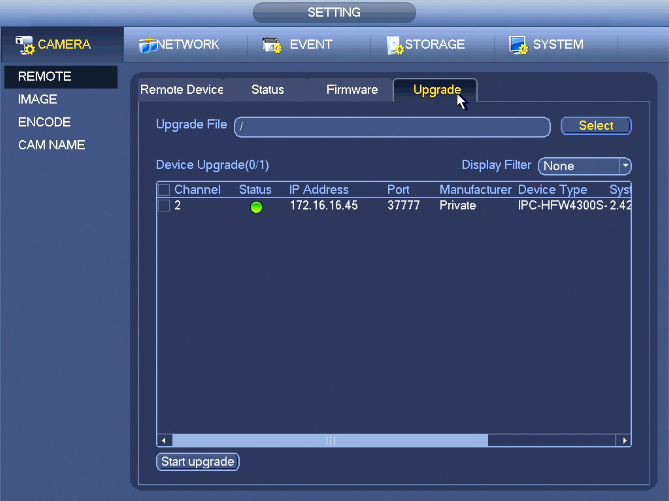Click the Device Type column header

coord(553,190)
